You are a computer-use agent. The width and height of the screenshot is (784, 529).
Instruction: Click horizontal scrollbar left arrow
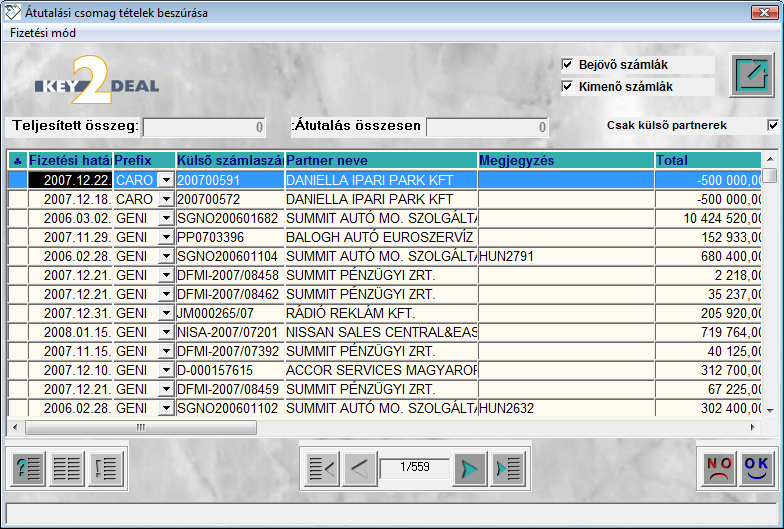(x=15, y=428)
